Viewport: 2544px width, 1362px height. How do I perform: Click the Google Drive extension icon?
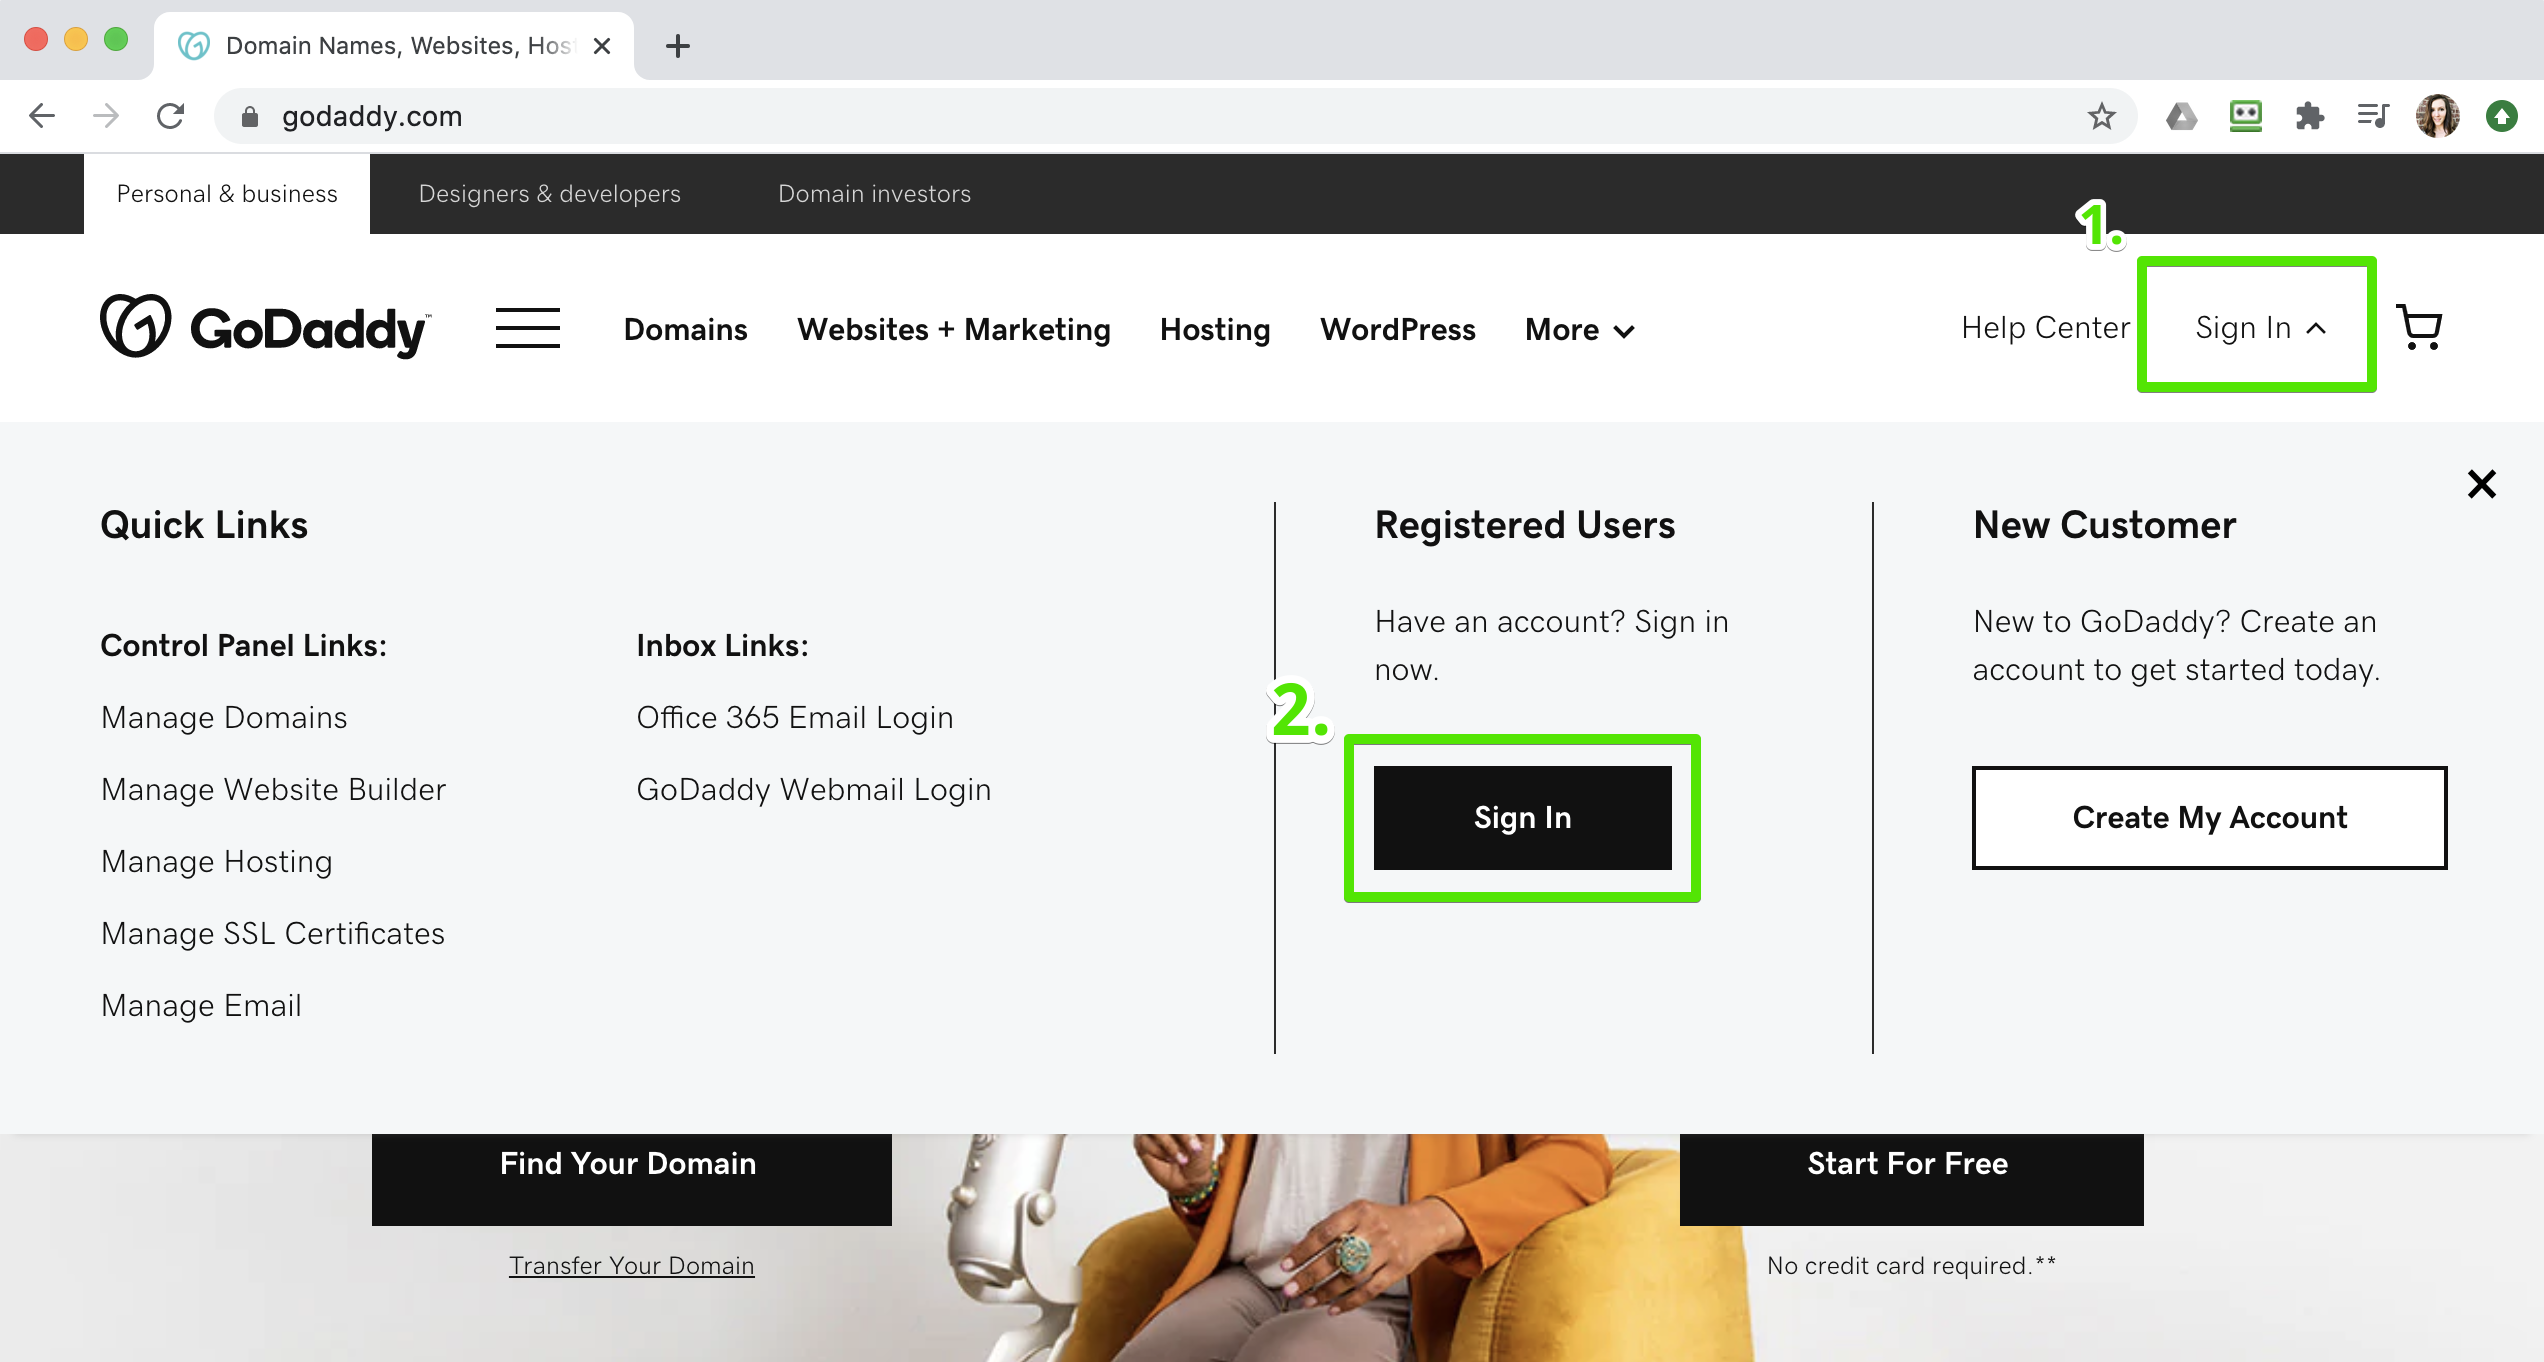tap(2181, 117)
